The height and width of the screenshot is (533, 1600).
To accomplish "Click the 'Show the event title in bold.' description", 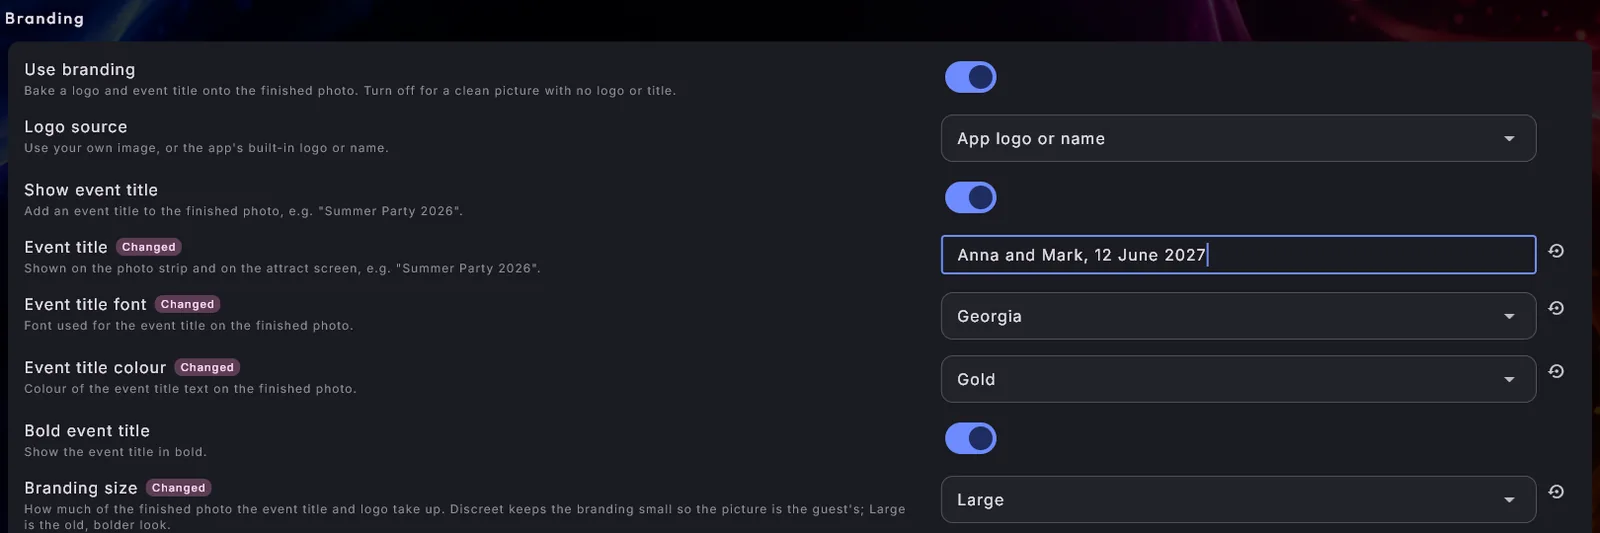I will [x=115, y=452].
